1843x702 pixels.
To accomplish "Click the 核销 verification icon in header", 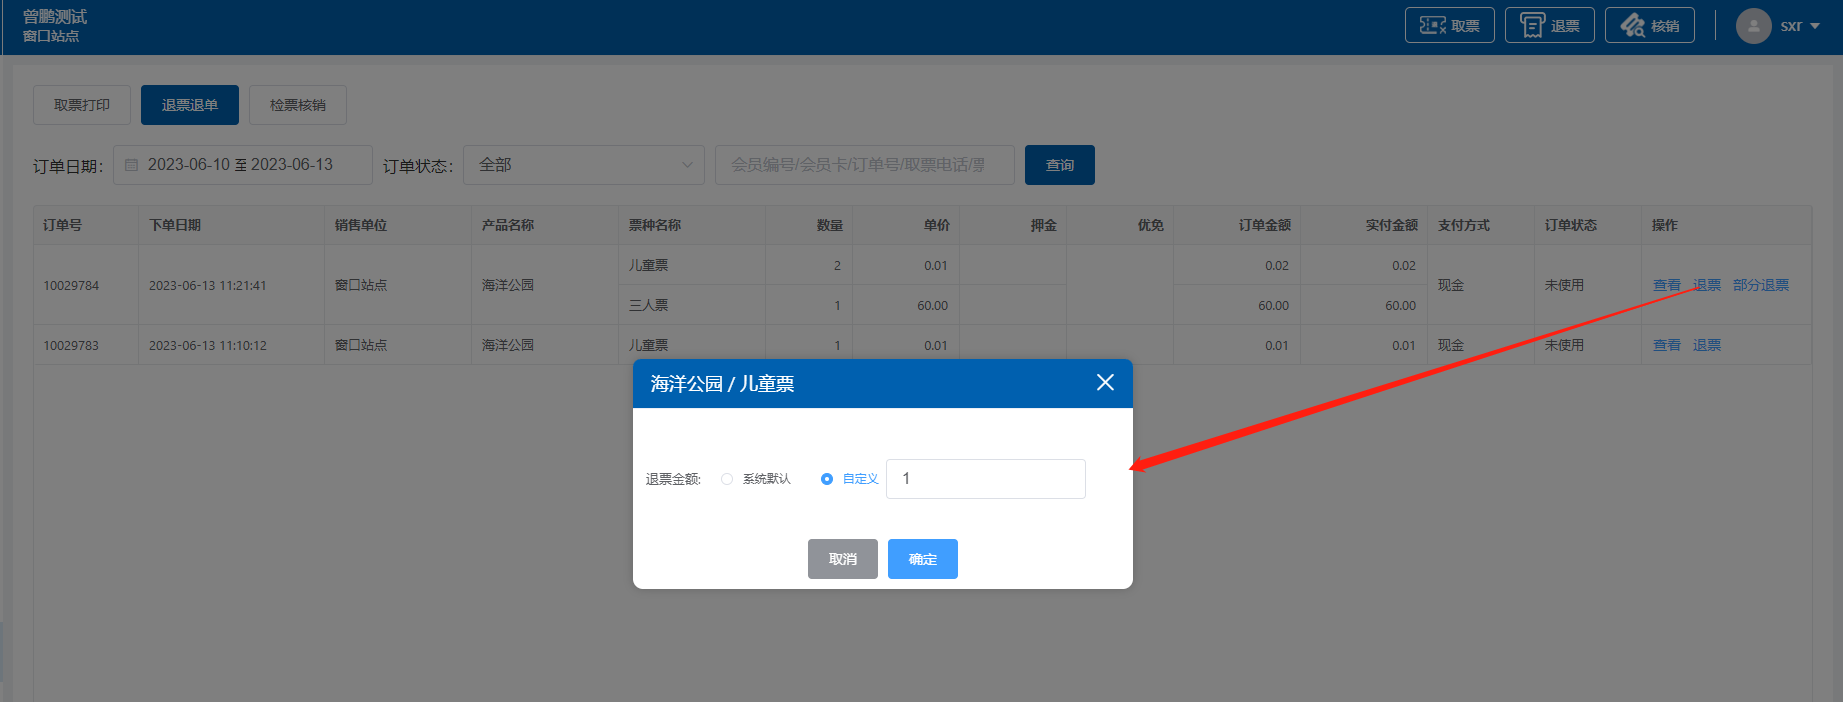I will coord(1632,25).
